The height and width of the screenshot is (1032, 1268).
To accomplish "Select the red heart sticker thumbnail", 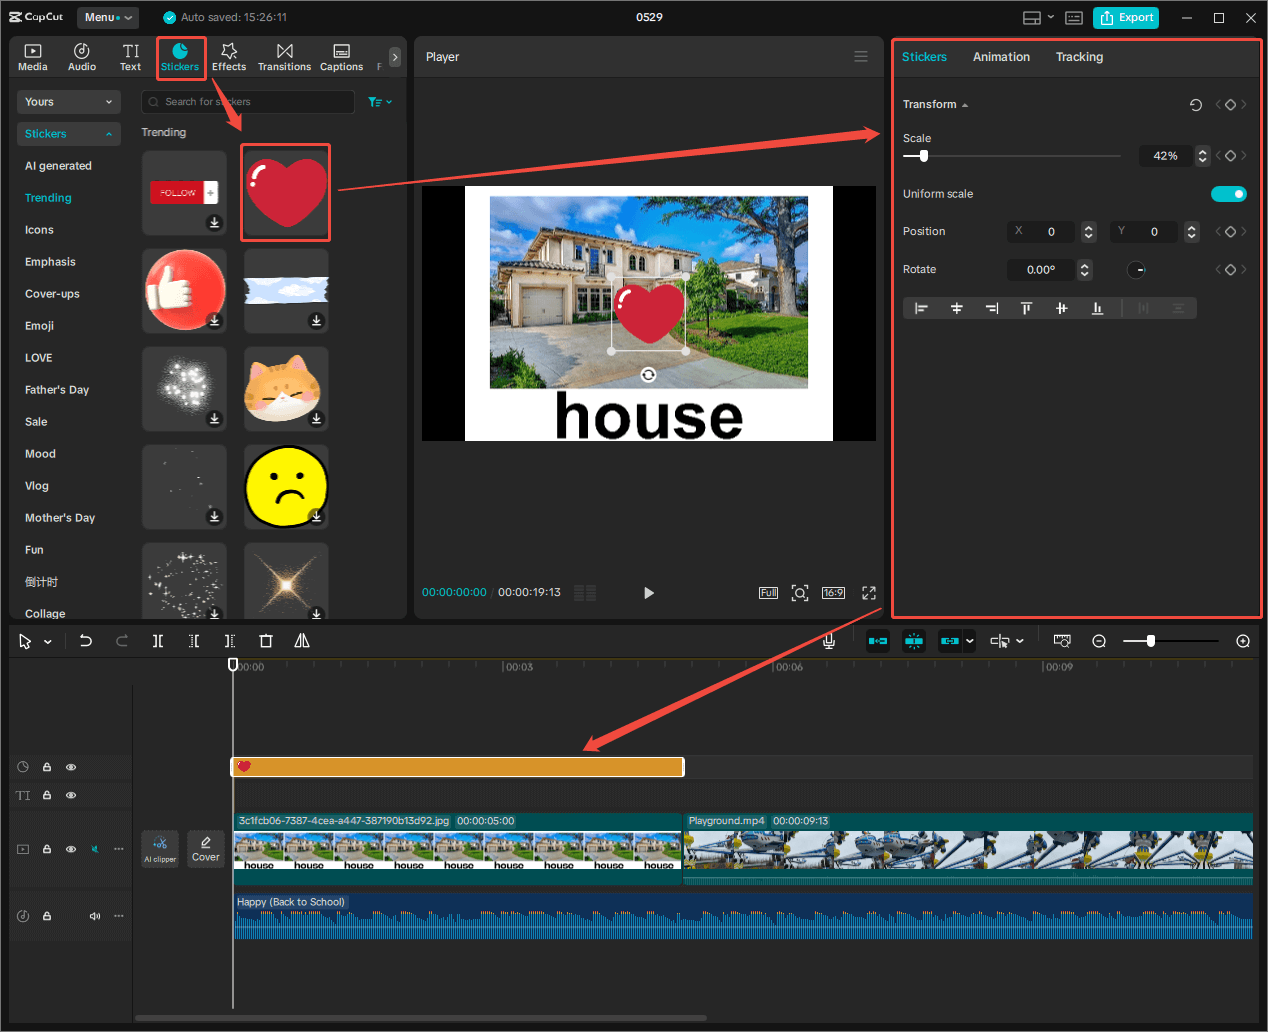I will (285, 191).
